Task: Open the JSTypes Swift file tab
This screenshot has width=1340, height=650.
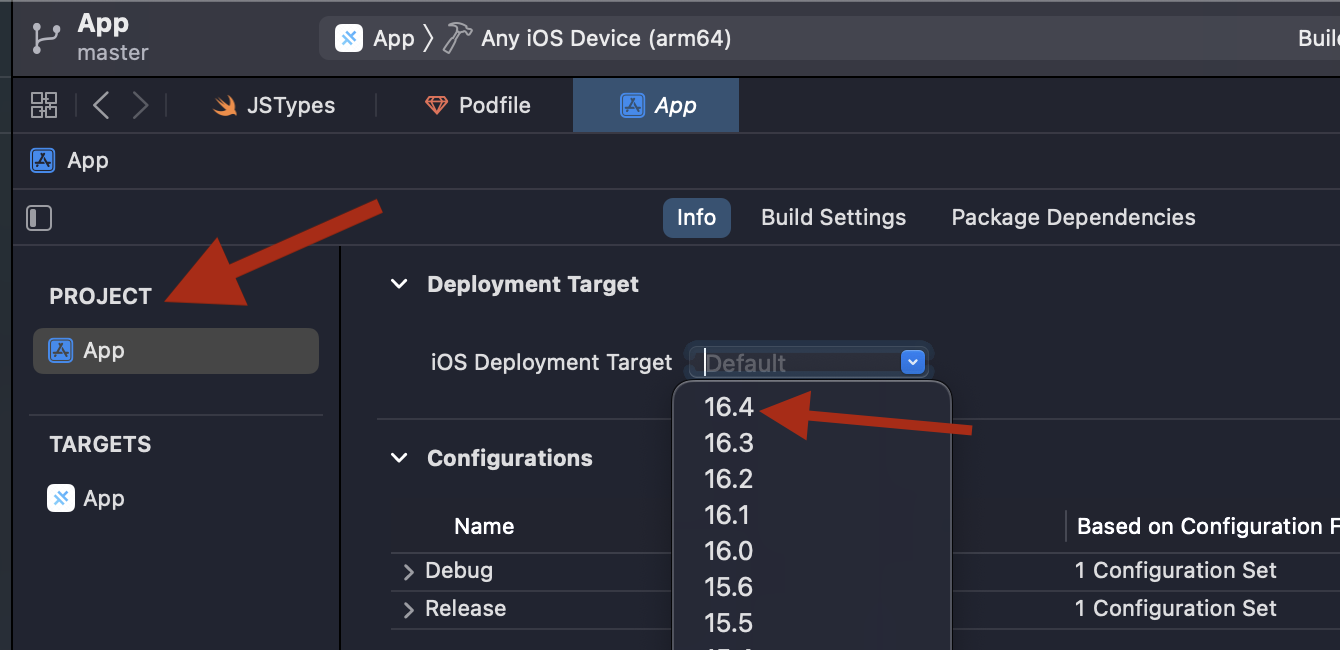Action: tap(275, 105)
